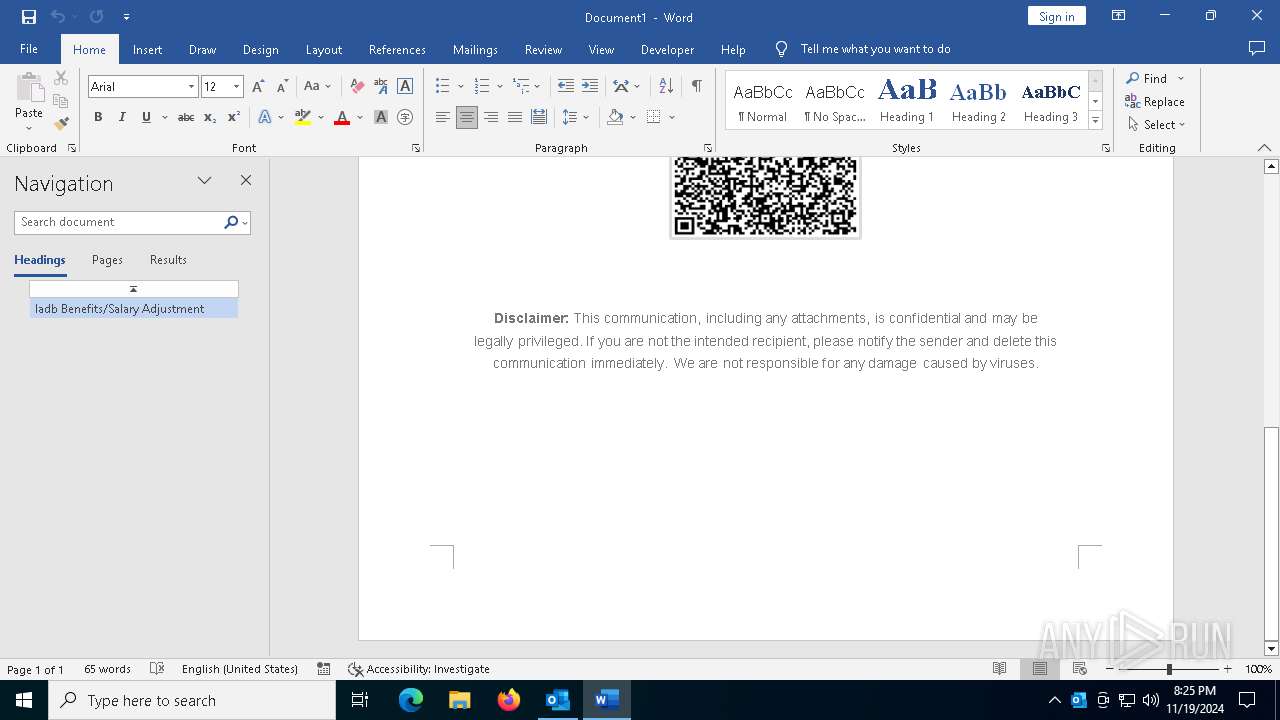Viewport: 1280px width, 720px height.
Task: Open the Ribbon Display Options icon
Action: [x=1119, y=16]
